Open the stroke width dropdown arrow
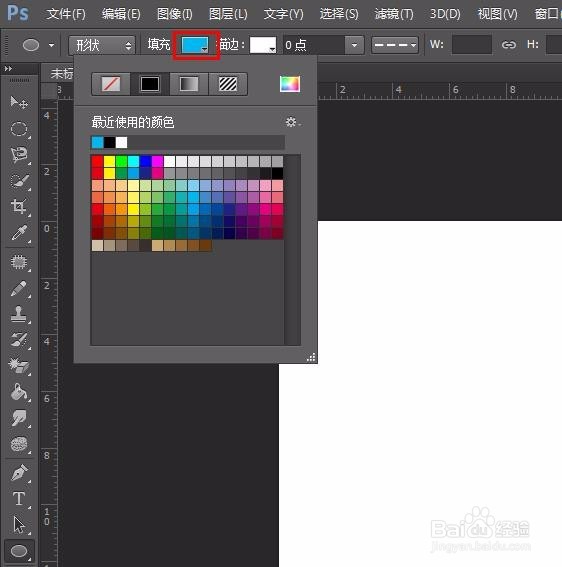This screenshot has width=562, height=567. (354, 45)
